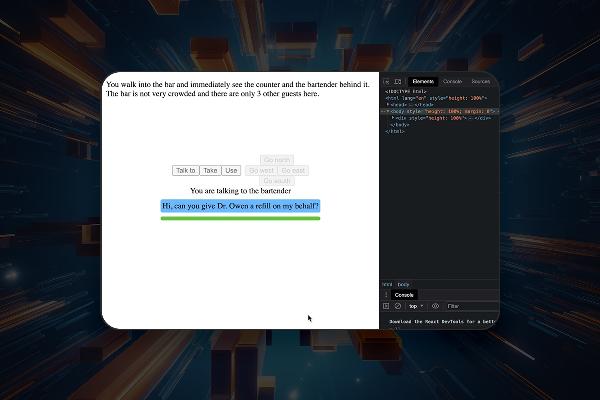
Task: Open the console drawer three-dot menu
Action: point(386,295)
